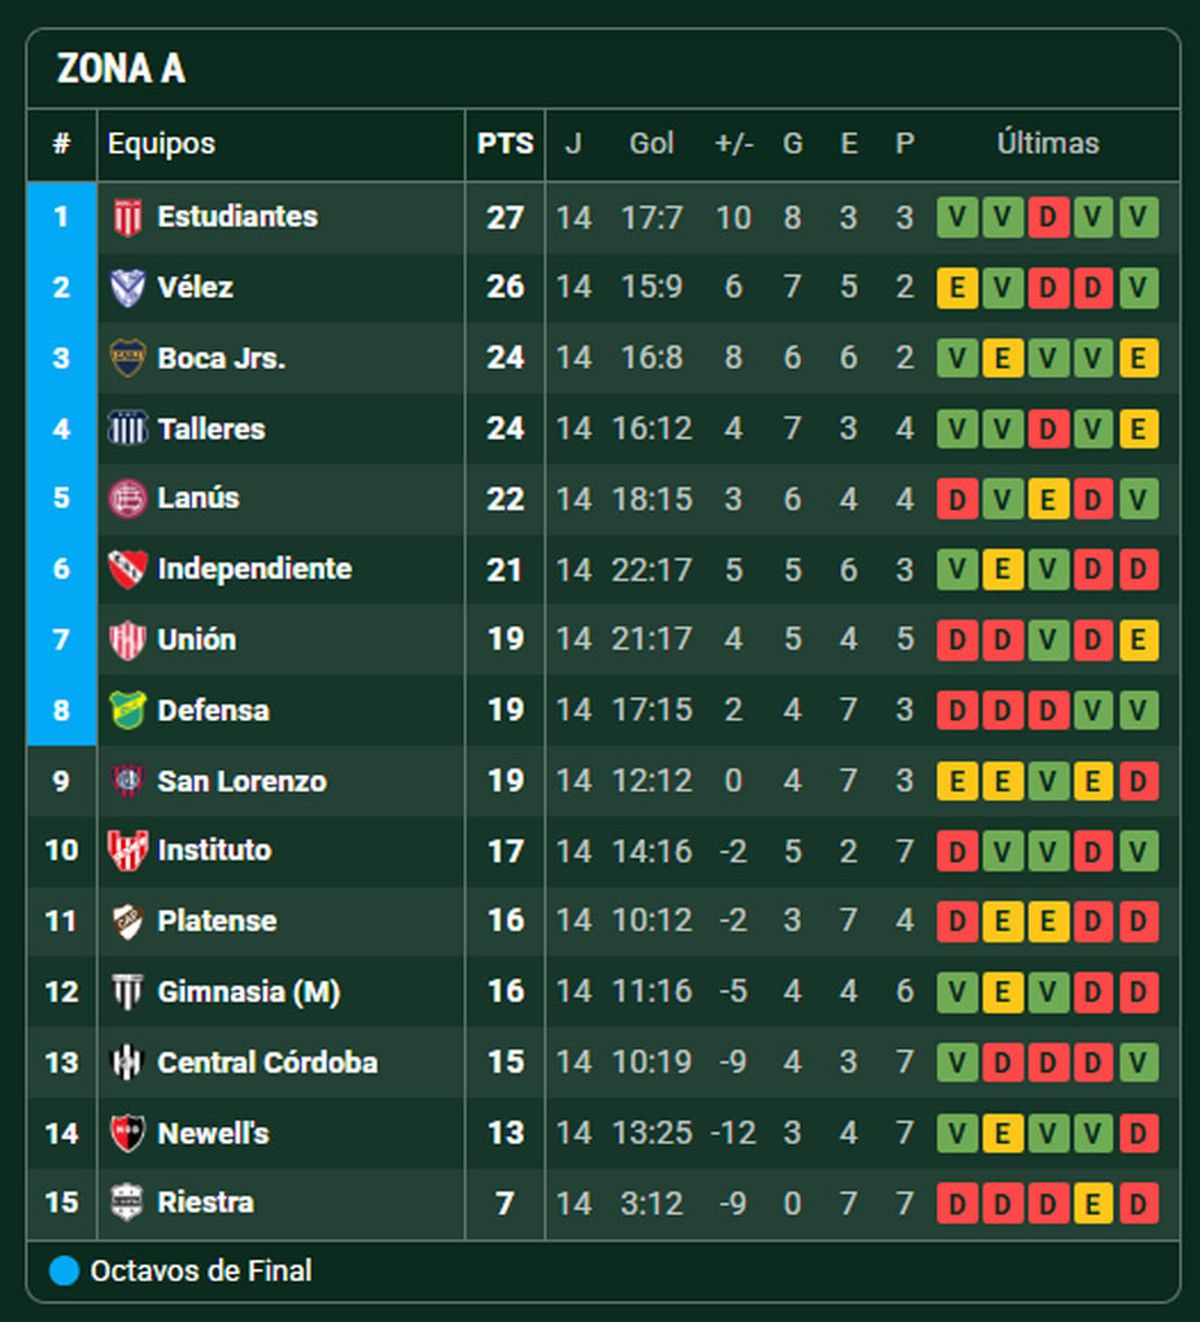Click the blue Octavos de Final legend dot
This screenshot has width=1200, height=1322.
click(x=64, y=1271)
